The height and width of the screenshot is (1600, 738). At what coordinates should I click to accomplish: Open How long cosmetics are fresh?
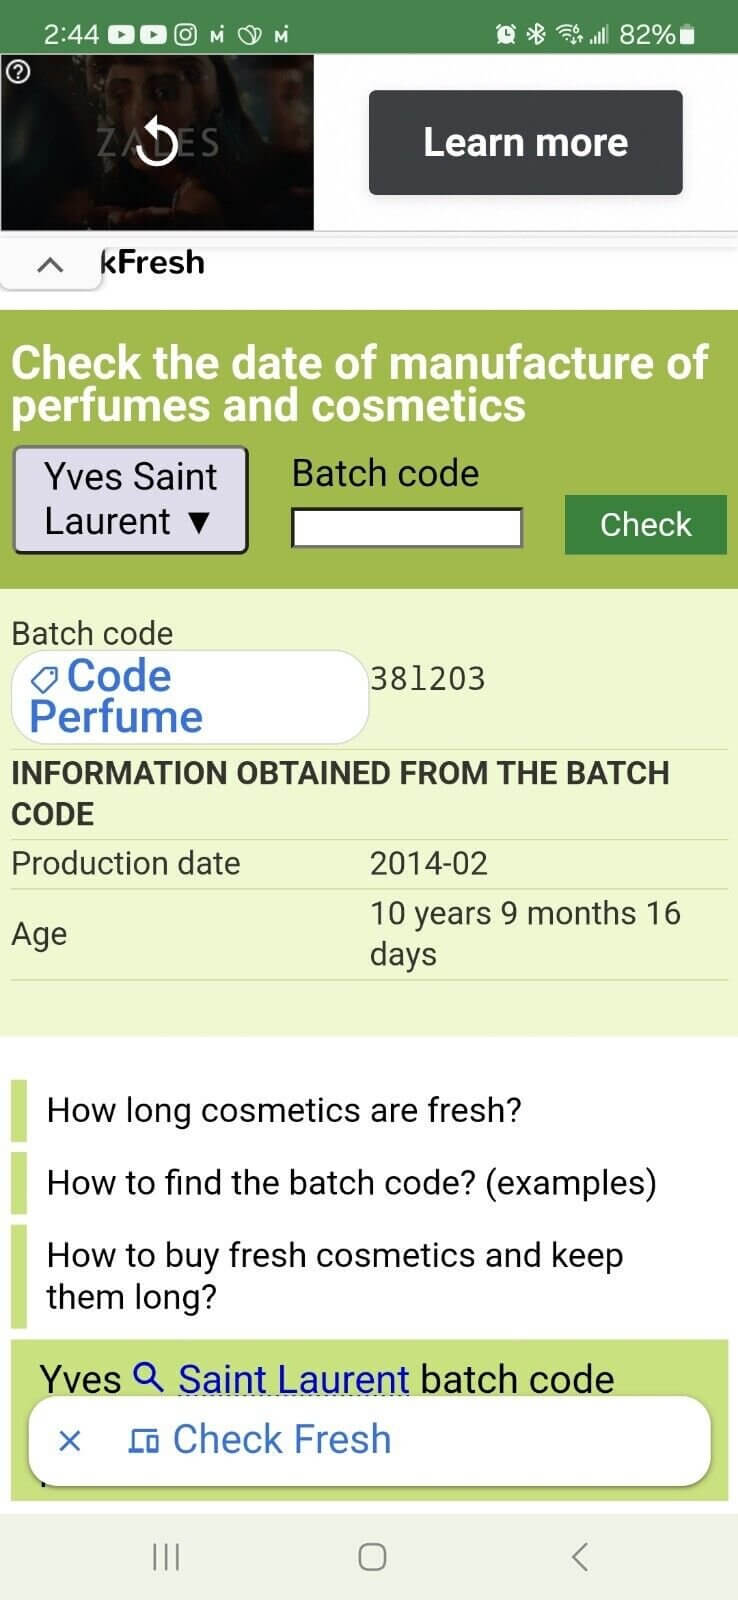tap(284, 1110)
